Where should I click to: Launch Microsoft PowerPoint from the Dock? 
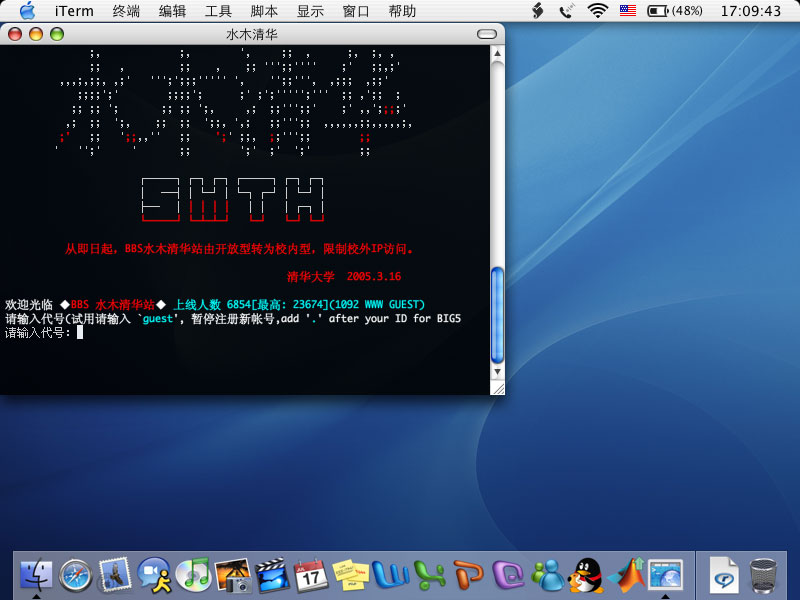coord(469,574)
